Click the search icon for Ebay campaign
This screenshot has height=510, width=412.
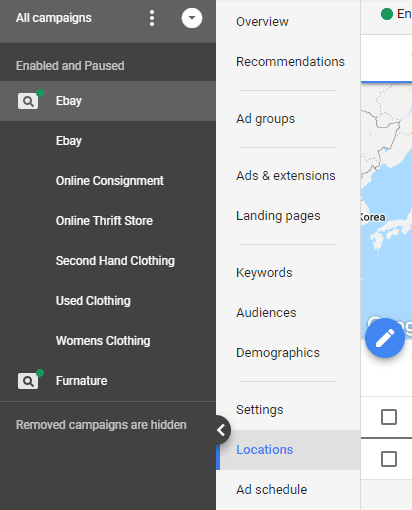point(28,101)
